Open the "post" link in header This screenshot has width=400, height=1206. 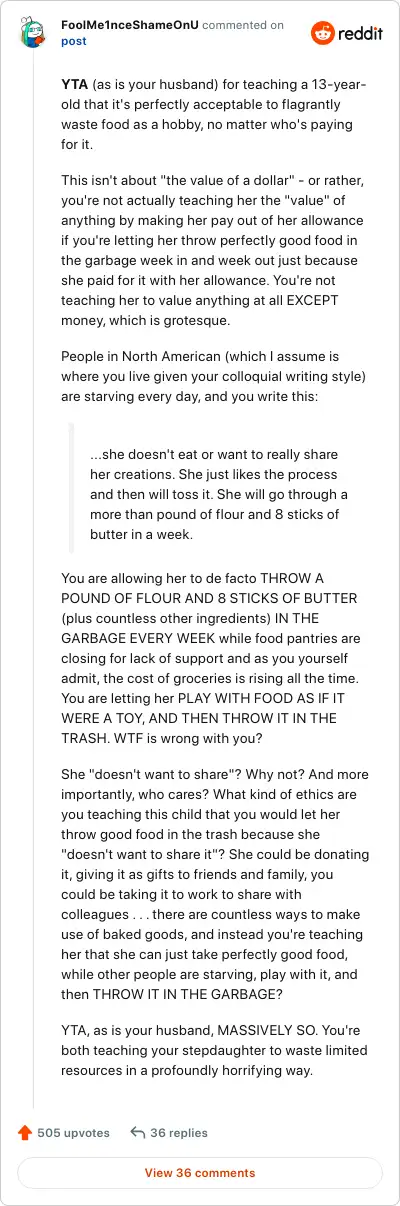[73, 42]
